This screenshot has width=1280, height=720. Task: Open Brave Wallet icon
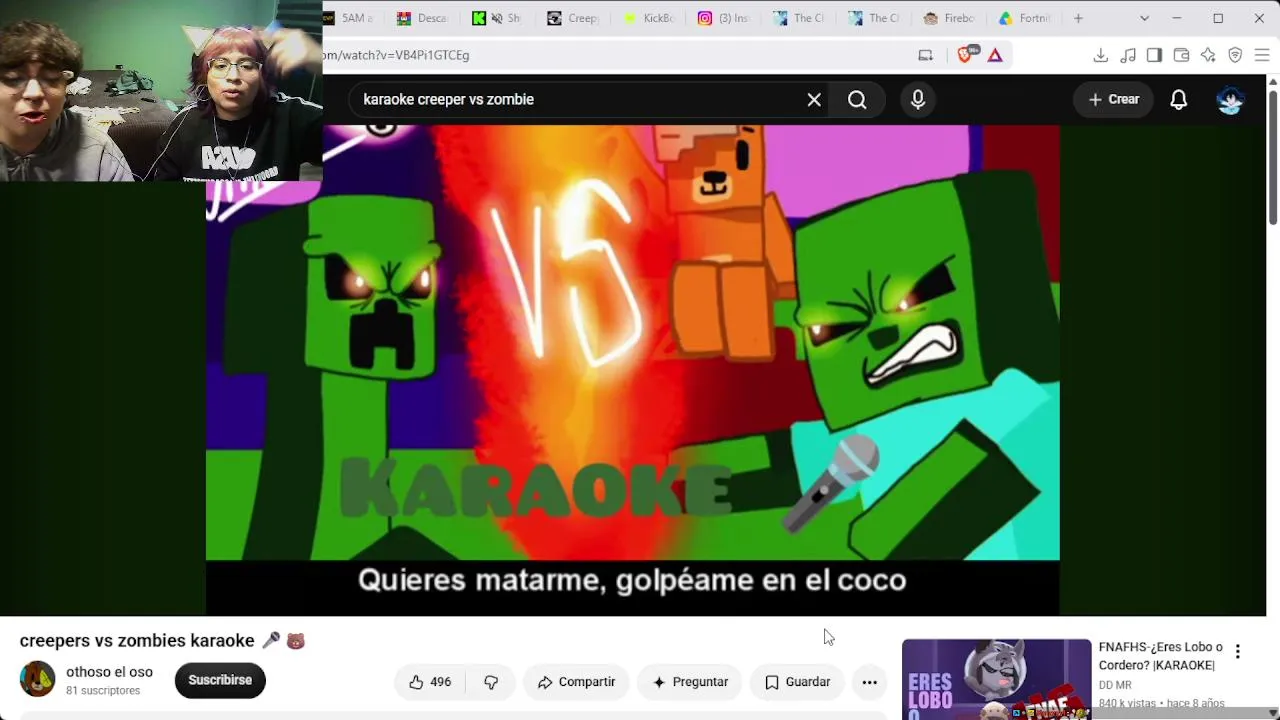[x=1181, y=55]
